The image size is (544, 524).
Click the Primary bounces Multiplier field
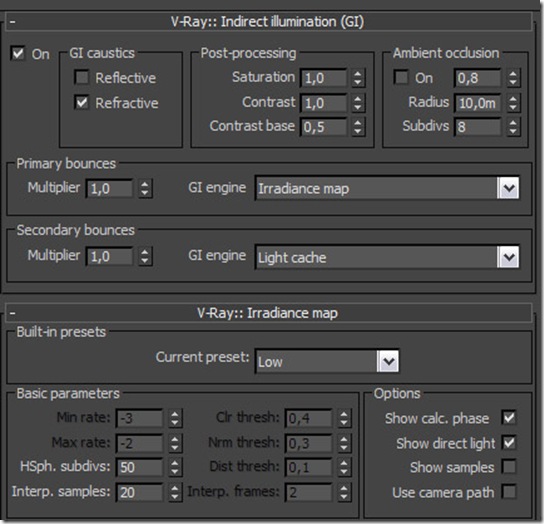pyautogui.click(x=109, y=188)
